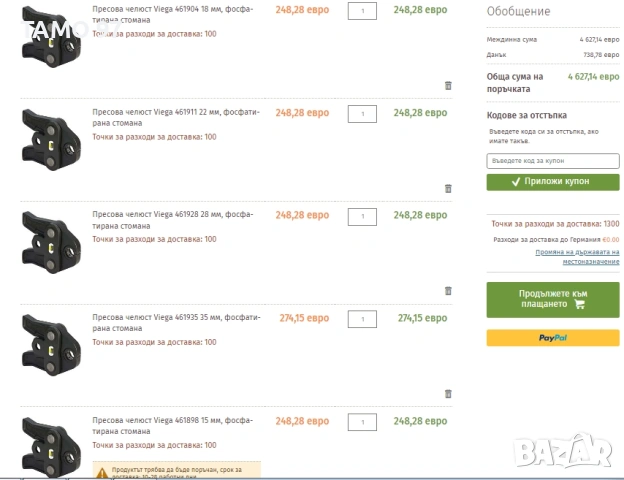Select the quantity field for Viega 461898
Screen dimensions: 624x480
pos(362,421)
